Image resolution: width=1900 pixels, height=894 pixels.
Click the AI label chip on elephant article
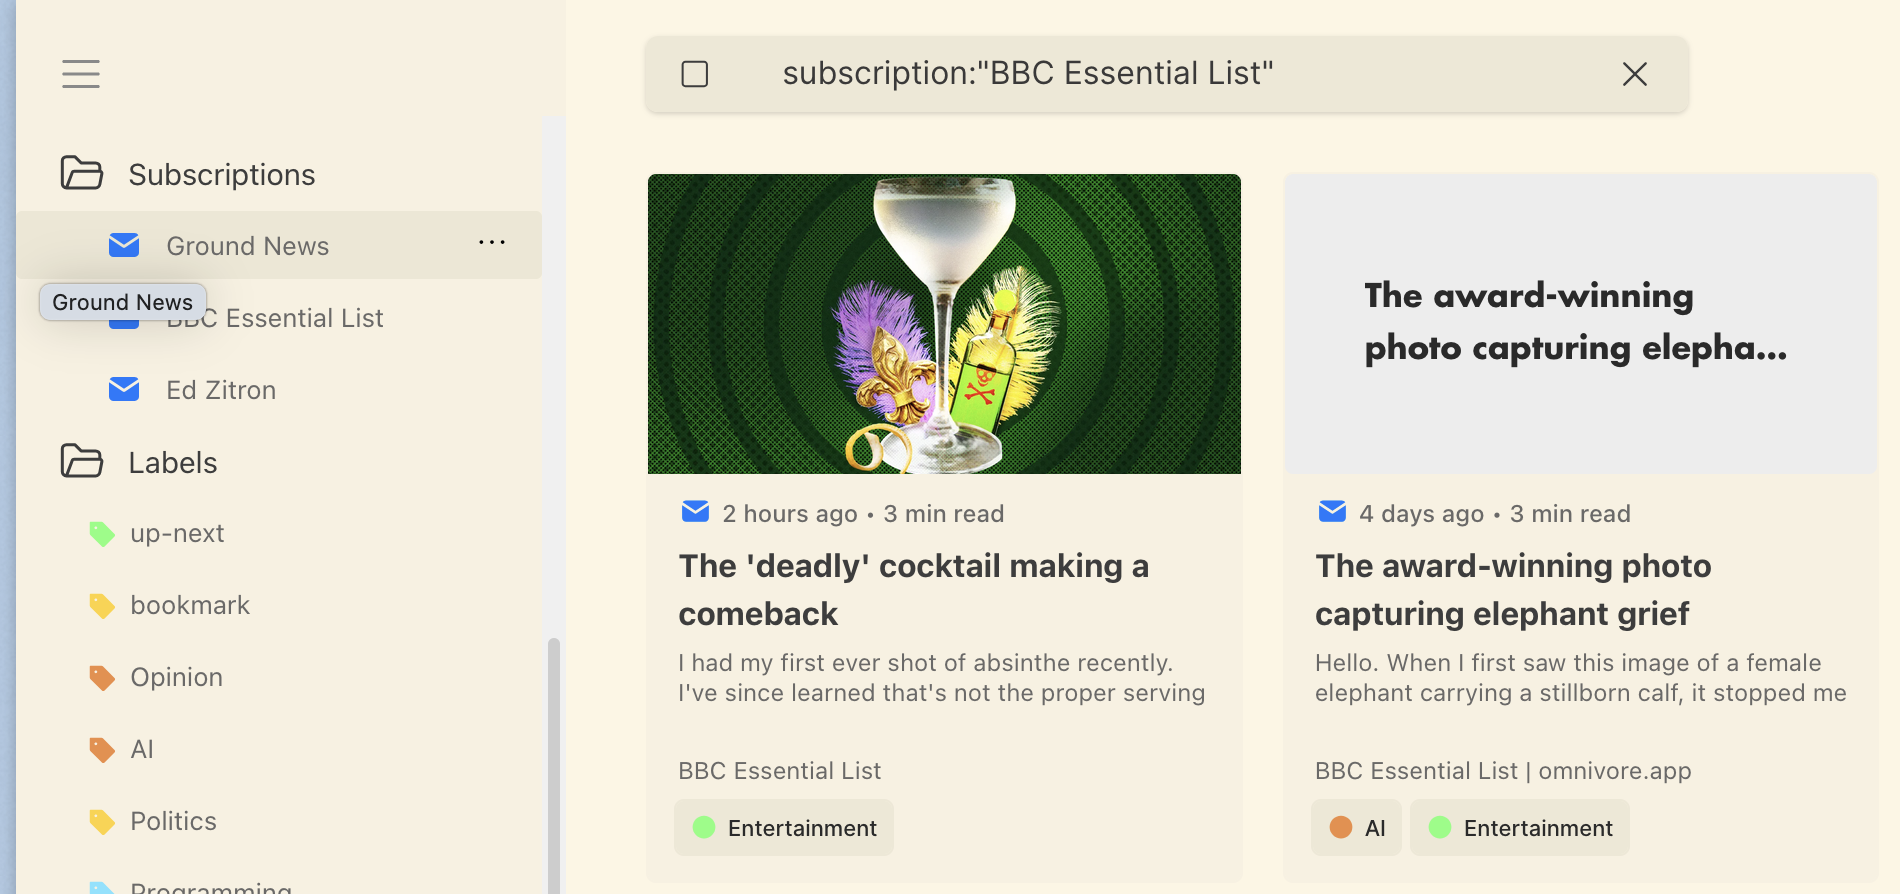pyautogui.click(x=1357, y=828)
